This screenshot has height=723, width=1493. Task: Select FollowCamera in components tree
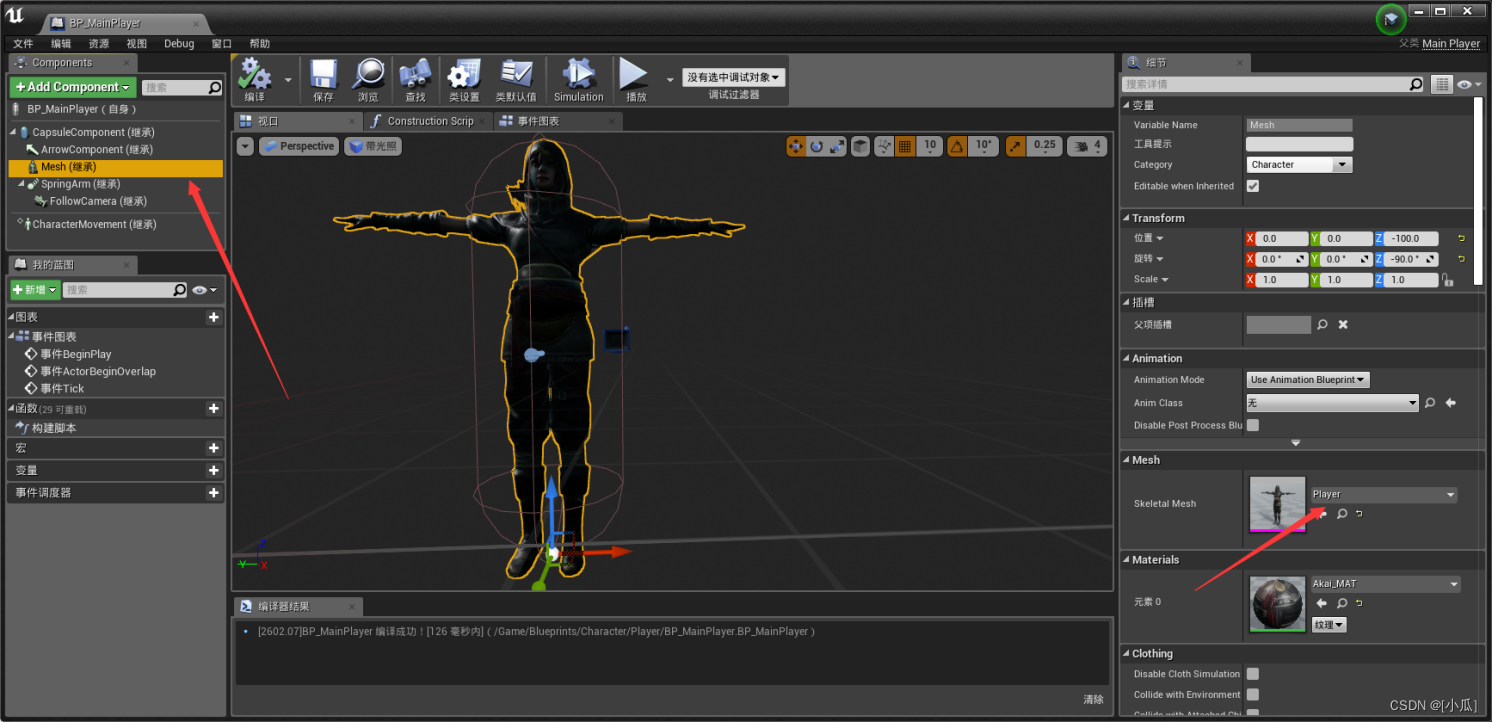[x=97, y=201]
